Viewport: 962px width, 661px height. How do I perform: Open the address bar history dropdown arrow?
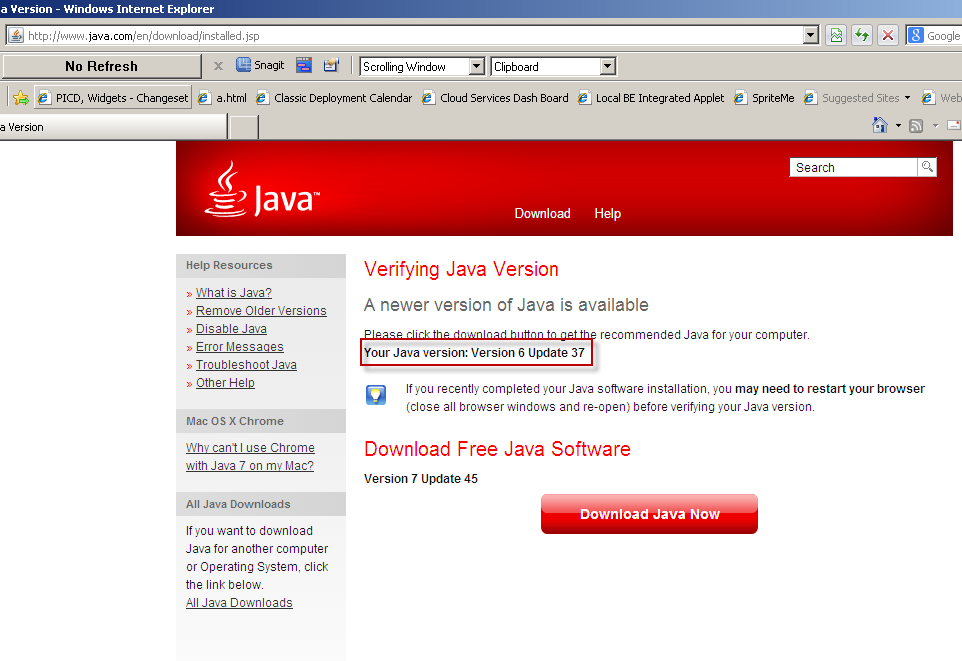810,36
